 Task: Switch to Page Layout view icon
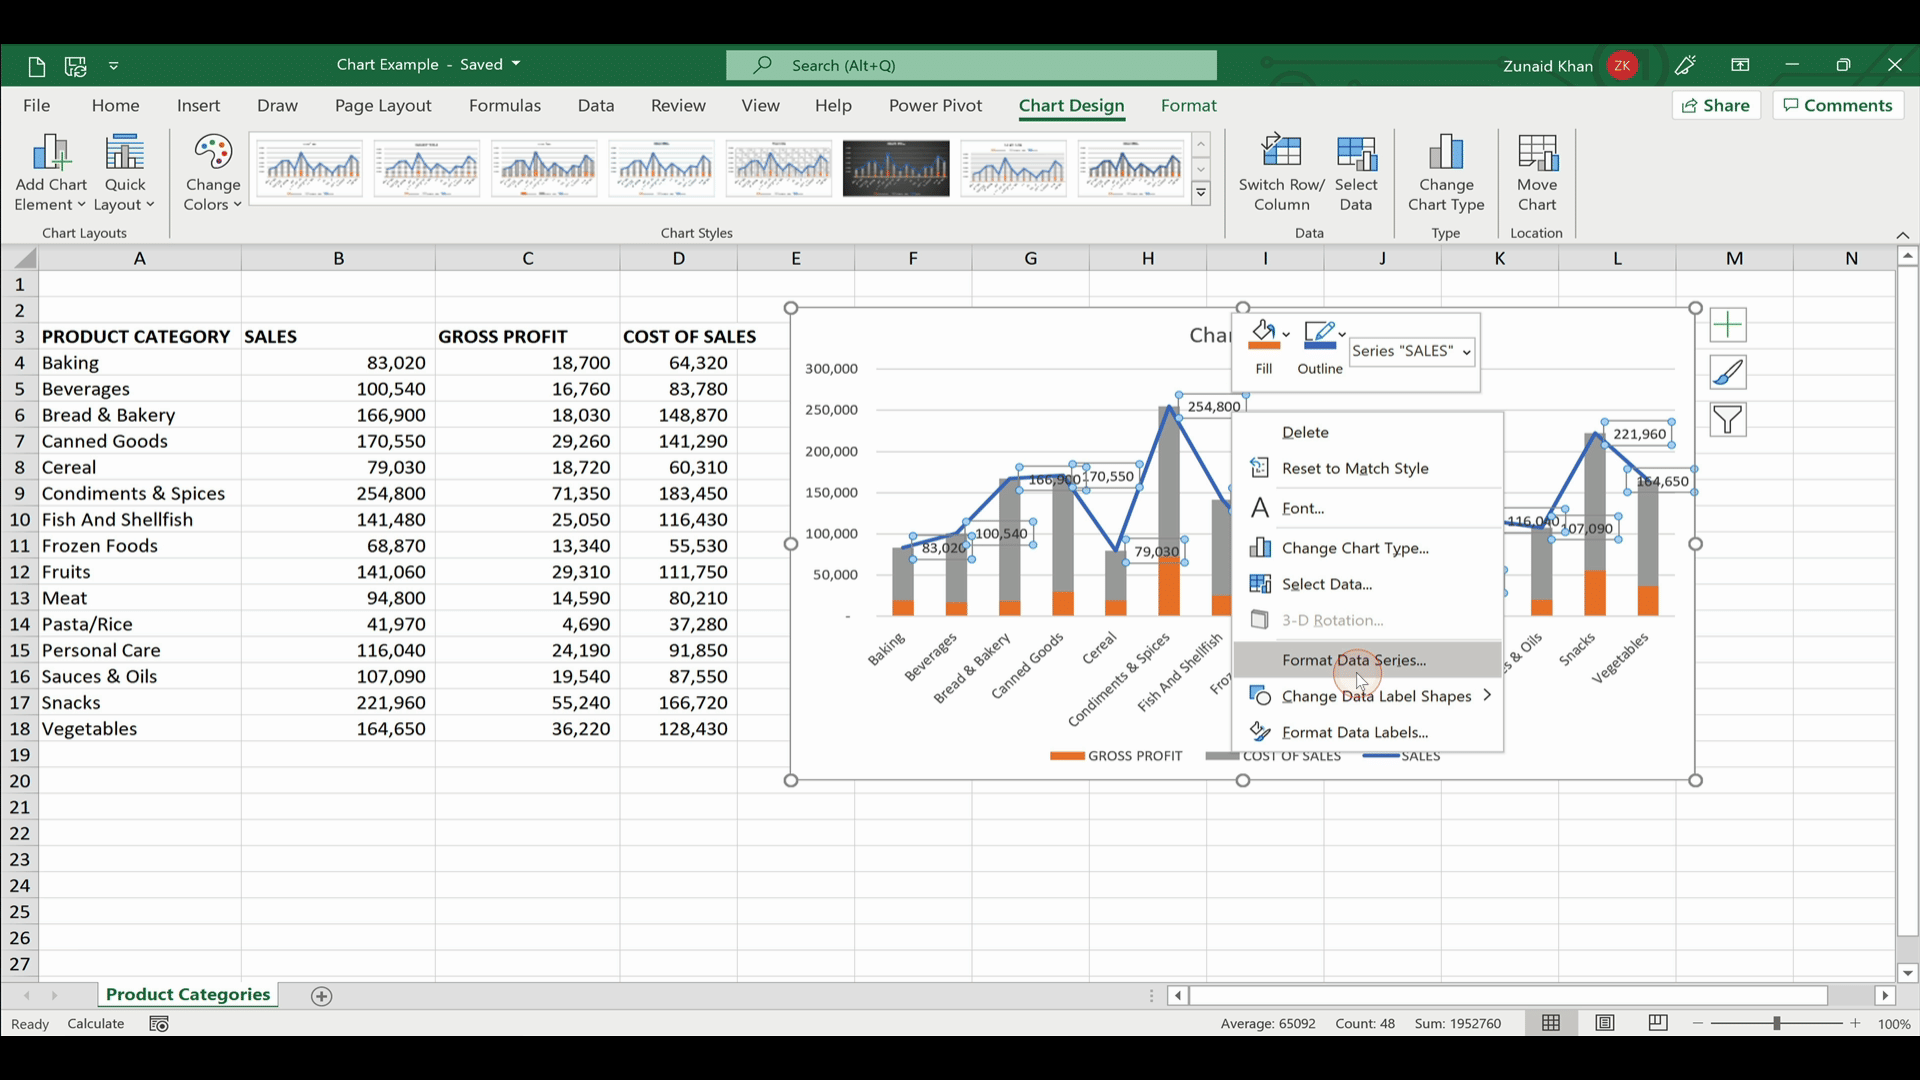[1605, 1023]
